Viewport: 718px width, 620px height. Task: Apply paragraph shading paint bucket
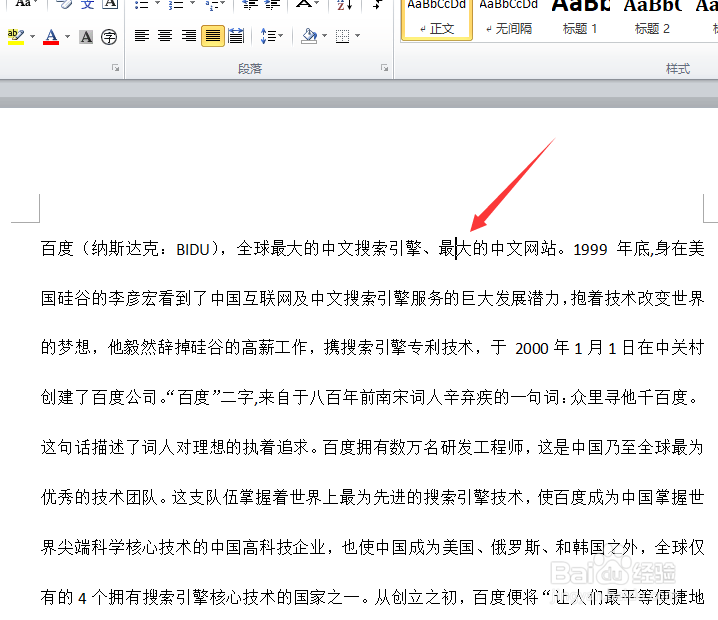tap(310, 36)
